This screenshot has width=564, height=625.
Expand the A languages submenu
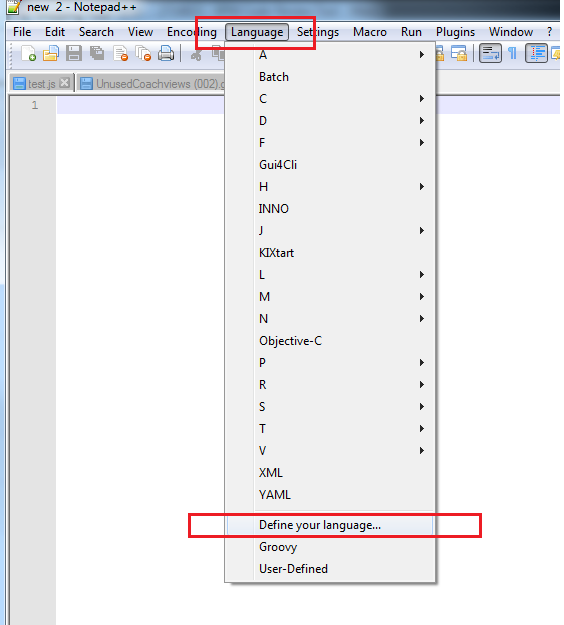(x=330, y=55)
